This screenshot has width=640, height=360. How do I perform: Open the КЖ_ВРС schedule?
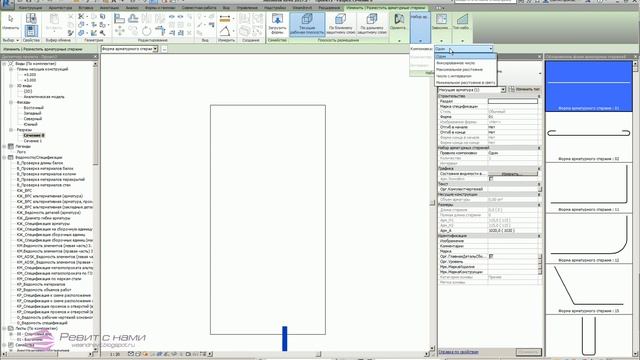pyautogui.click(x=24, y=191)
